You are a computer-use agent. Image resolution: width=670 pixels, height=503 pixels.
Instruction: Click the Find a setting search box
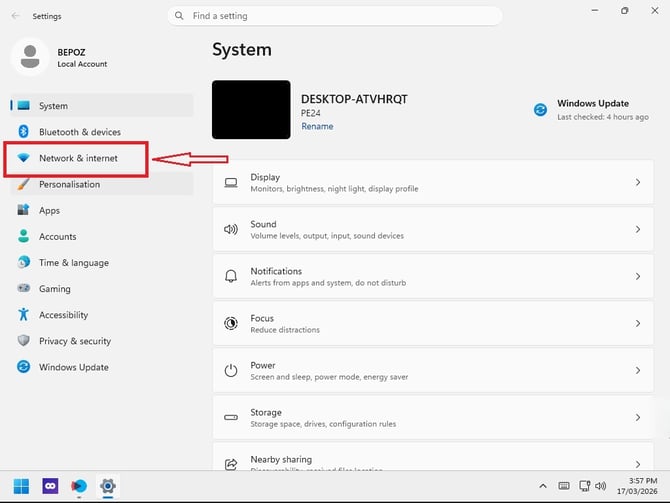tap(335, 16)
